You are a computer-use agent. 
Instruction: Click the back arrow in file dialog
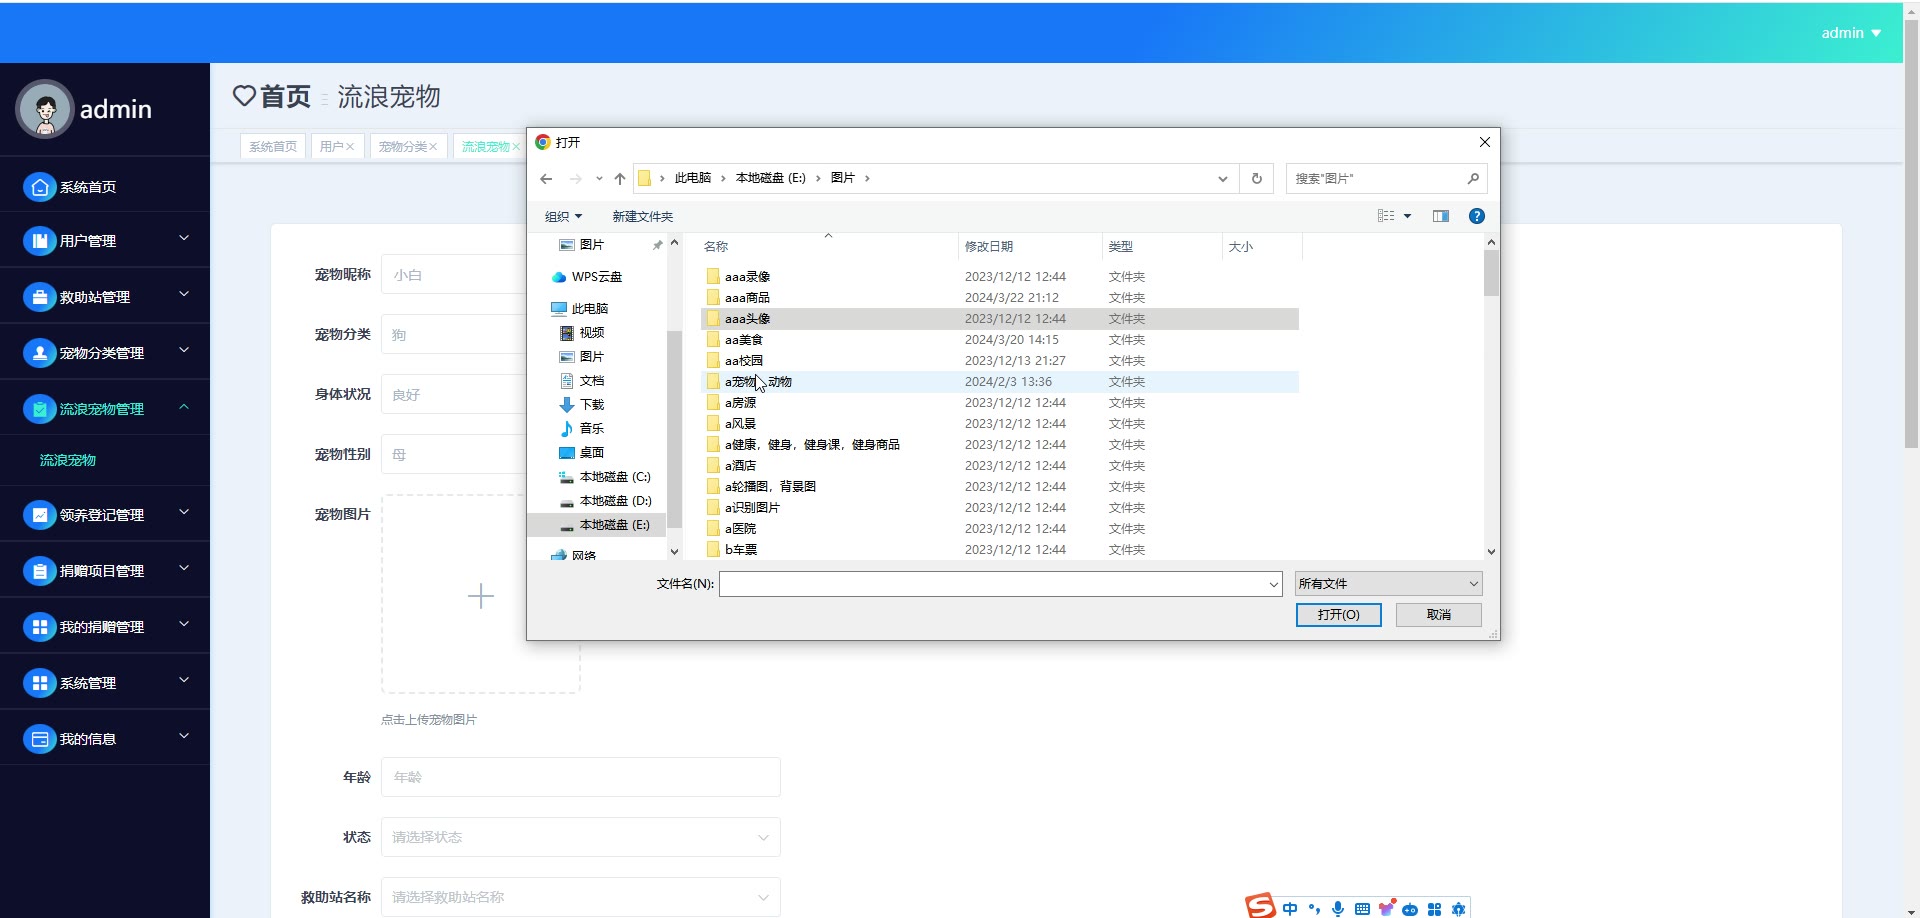[x=546, y=179]
